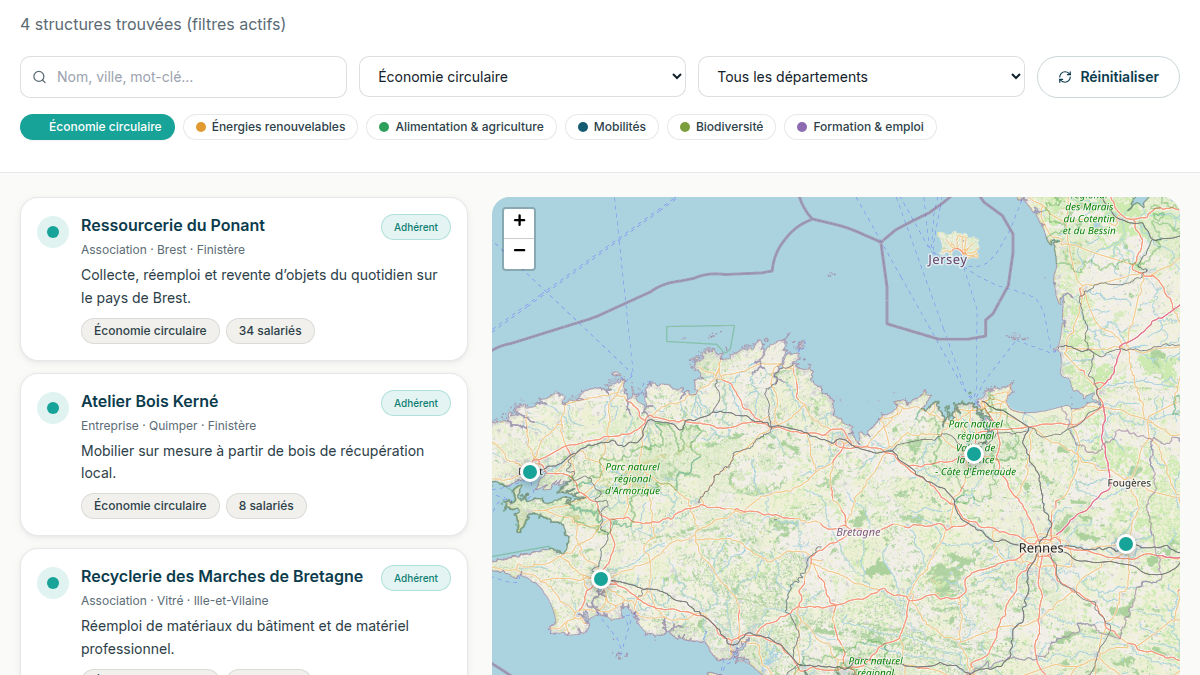Click the map marker east of Rennes
This screenshot has width=1200, height=675.
tap(1126, 544)
